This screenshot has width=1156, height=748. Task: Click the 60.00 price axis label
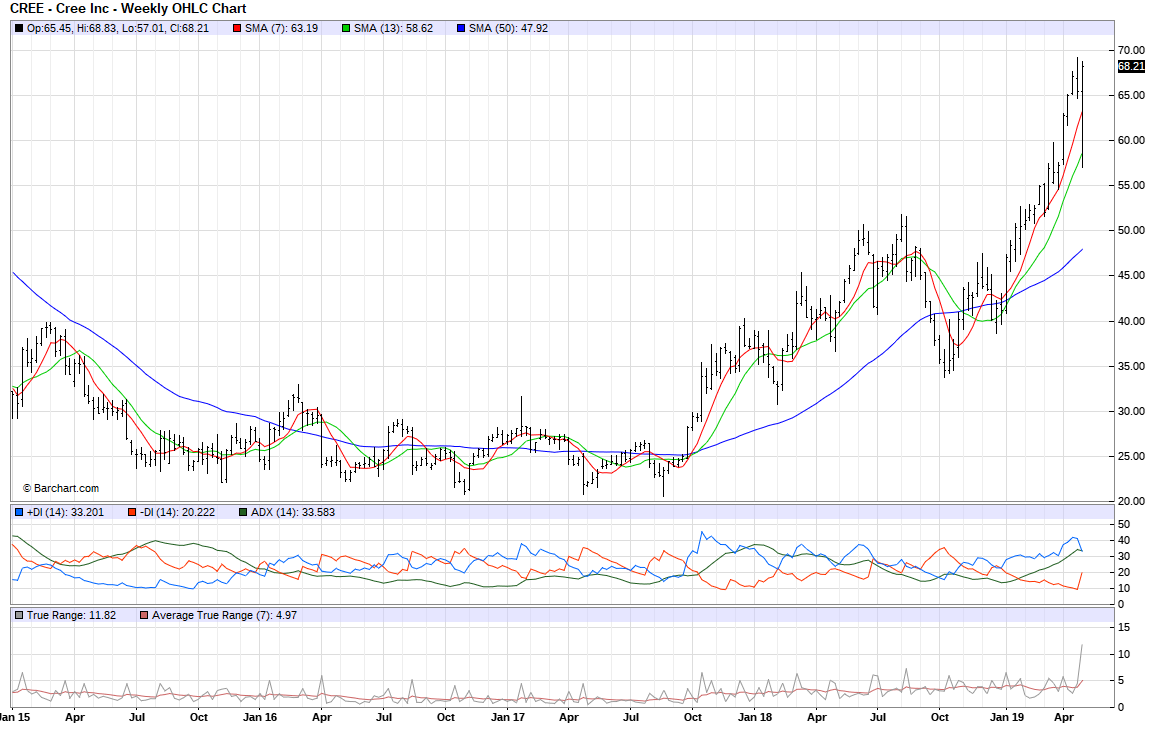(1132, 140)
